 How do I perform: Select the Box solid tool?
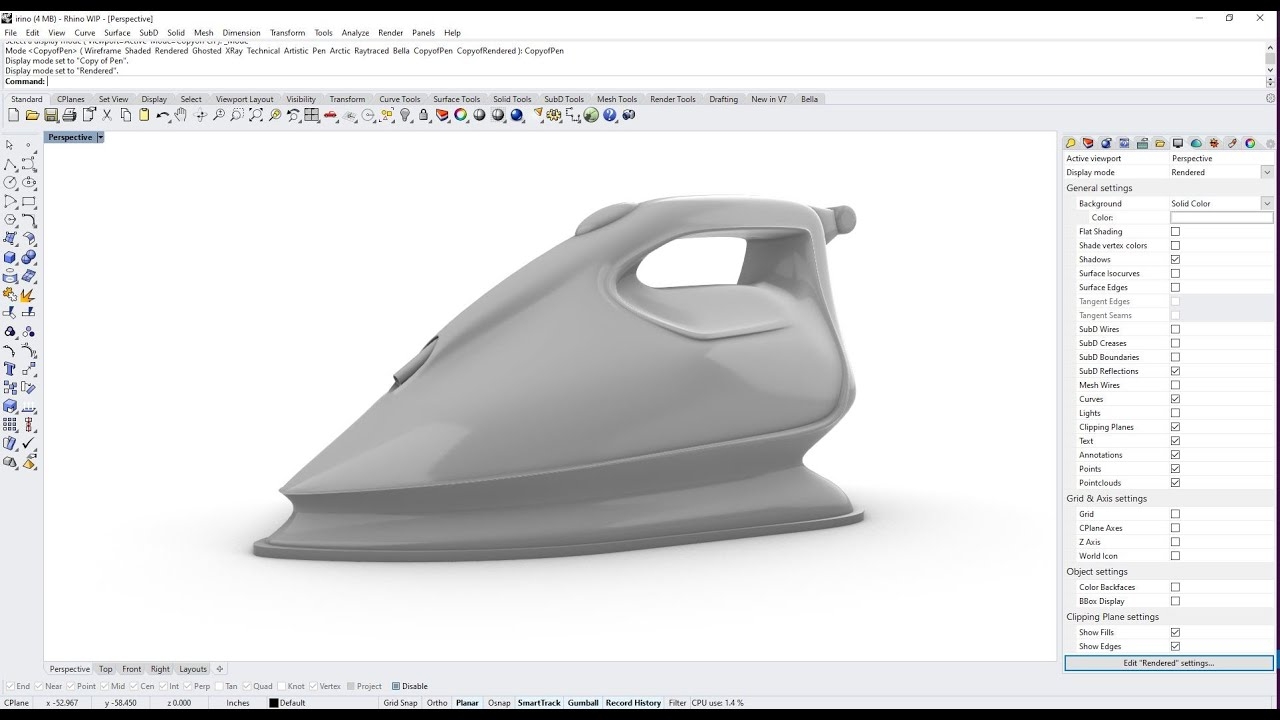pos(10,257)
